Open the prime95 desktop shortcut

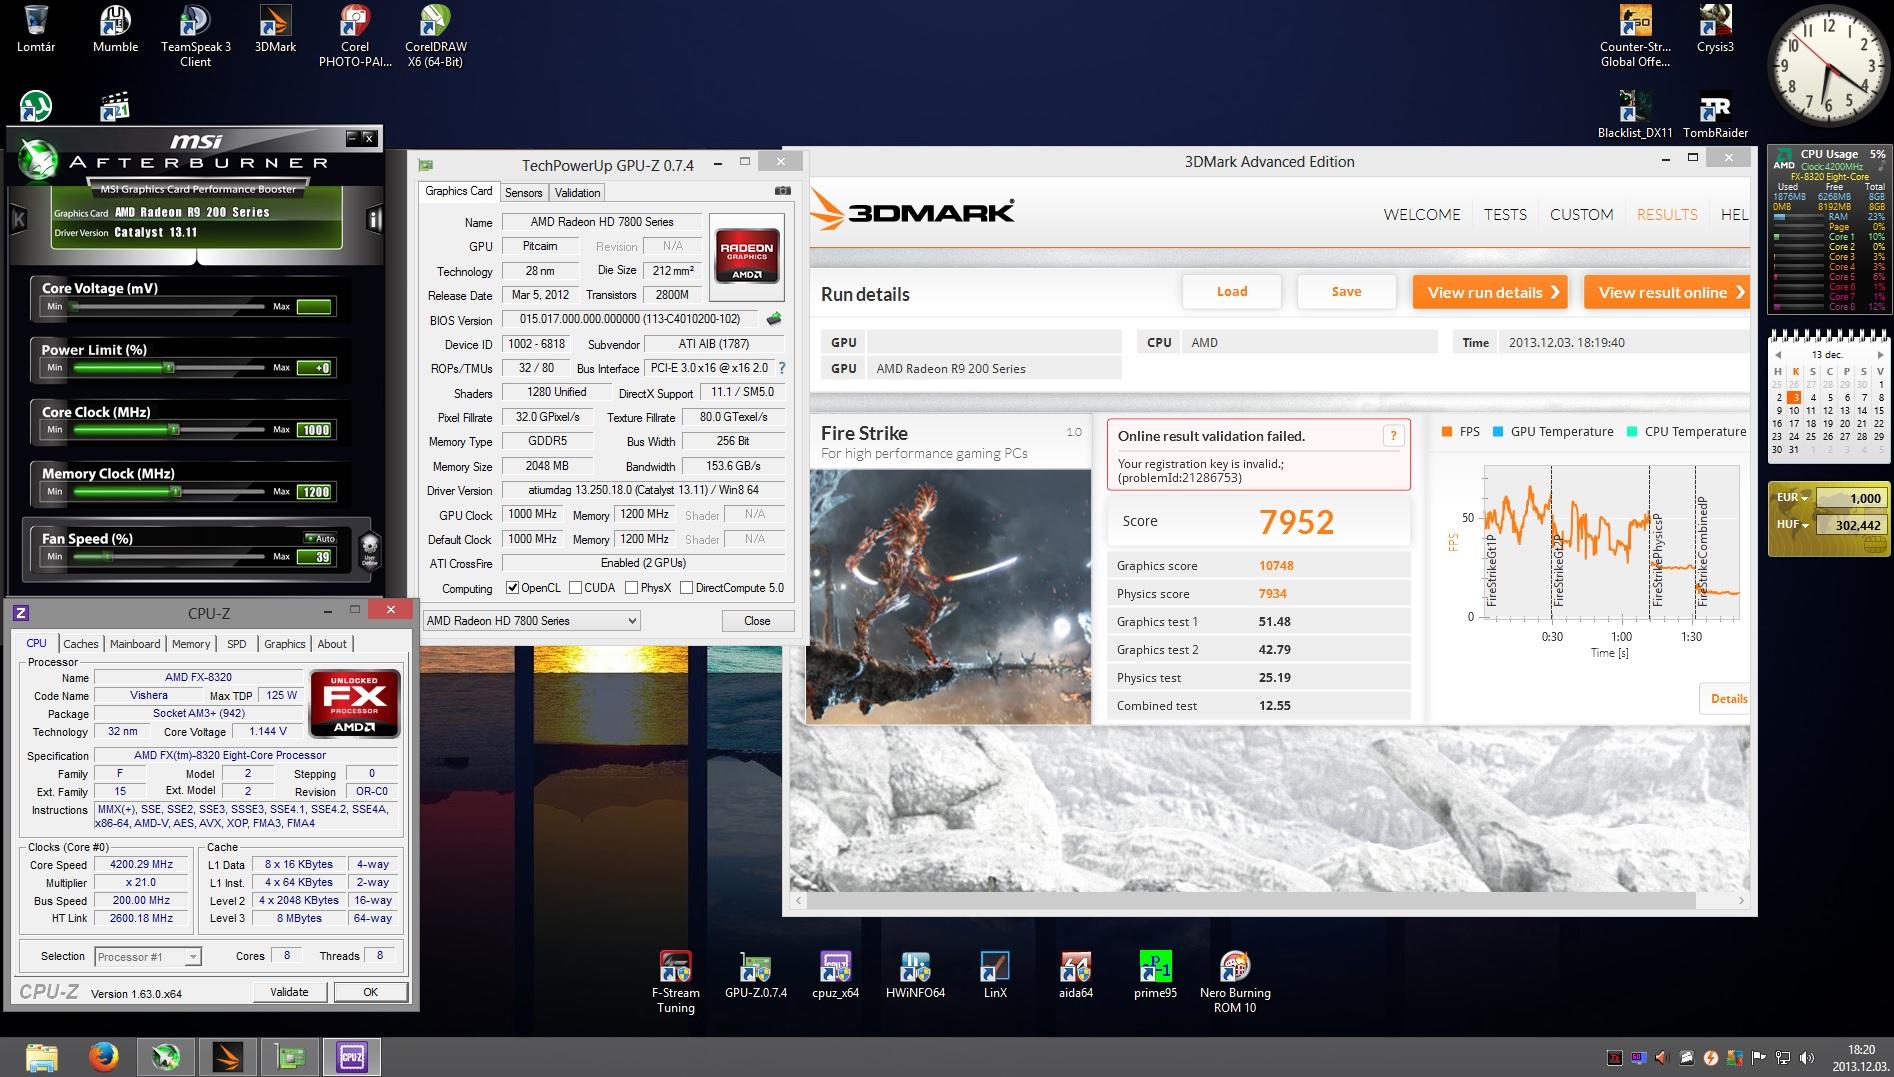click(1155, 975)
